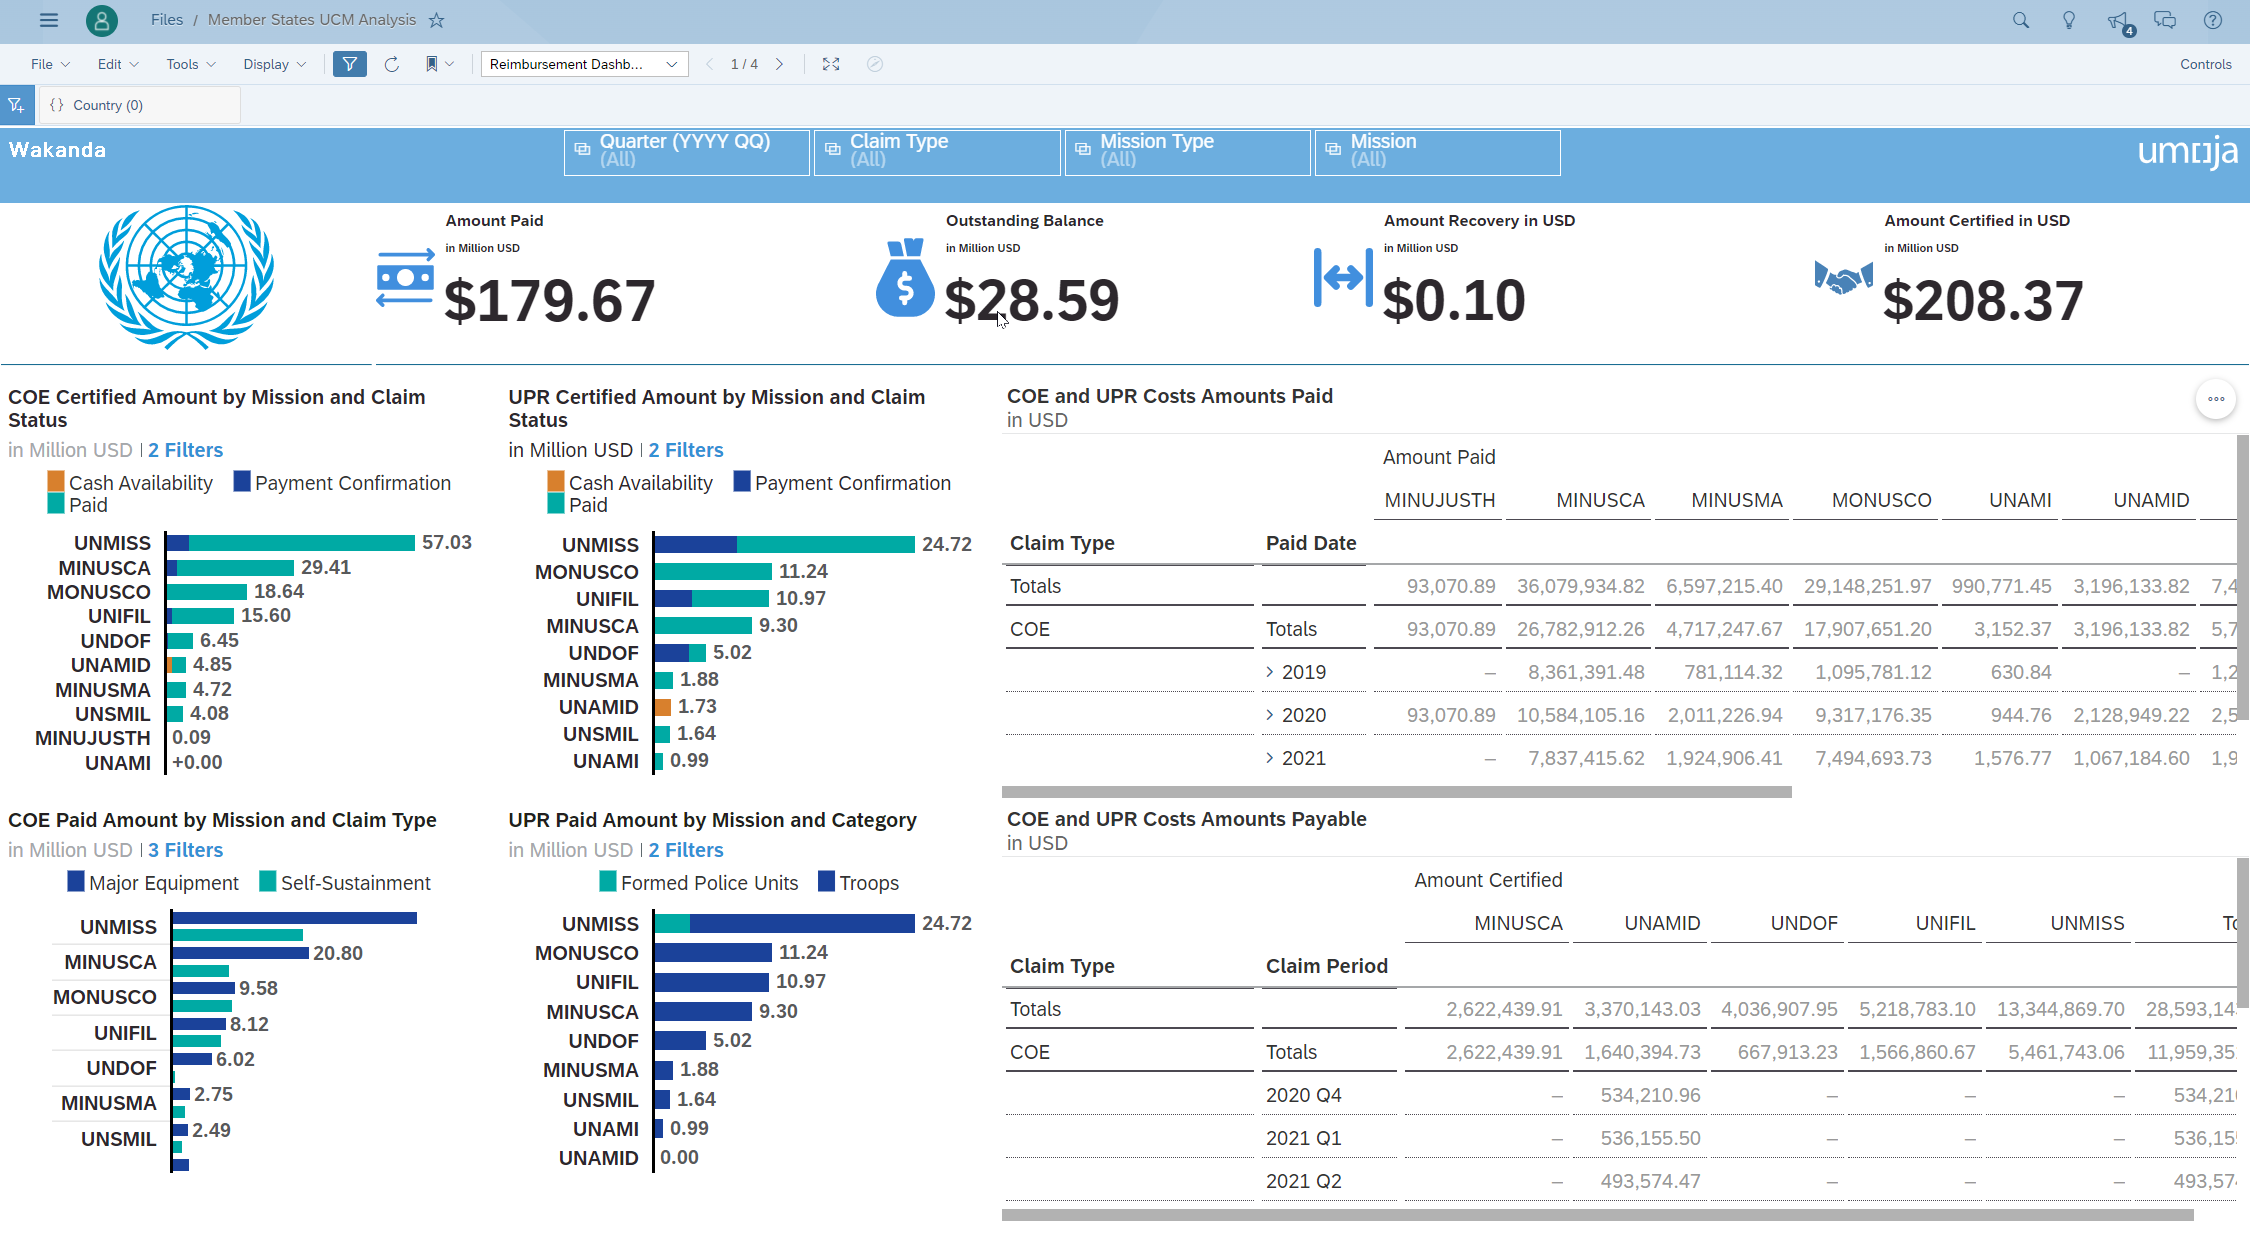Open the announcements megaphone with 4 notifications
Viewport: 2250px width, 1244px height.
click(x=2117, y=20)
